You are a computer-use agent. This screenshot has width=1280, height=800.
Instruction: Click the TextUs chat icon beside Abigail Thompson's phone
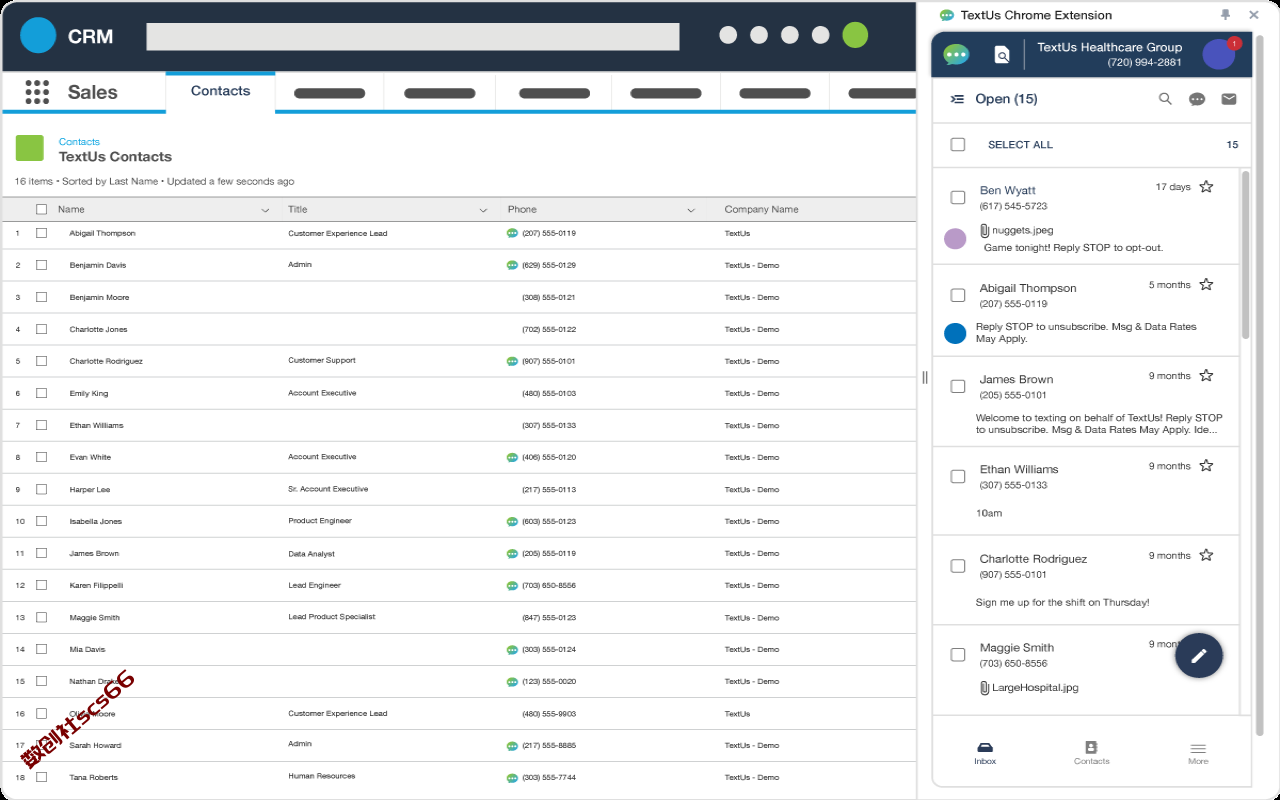pos(512,233)
